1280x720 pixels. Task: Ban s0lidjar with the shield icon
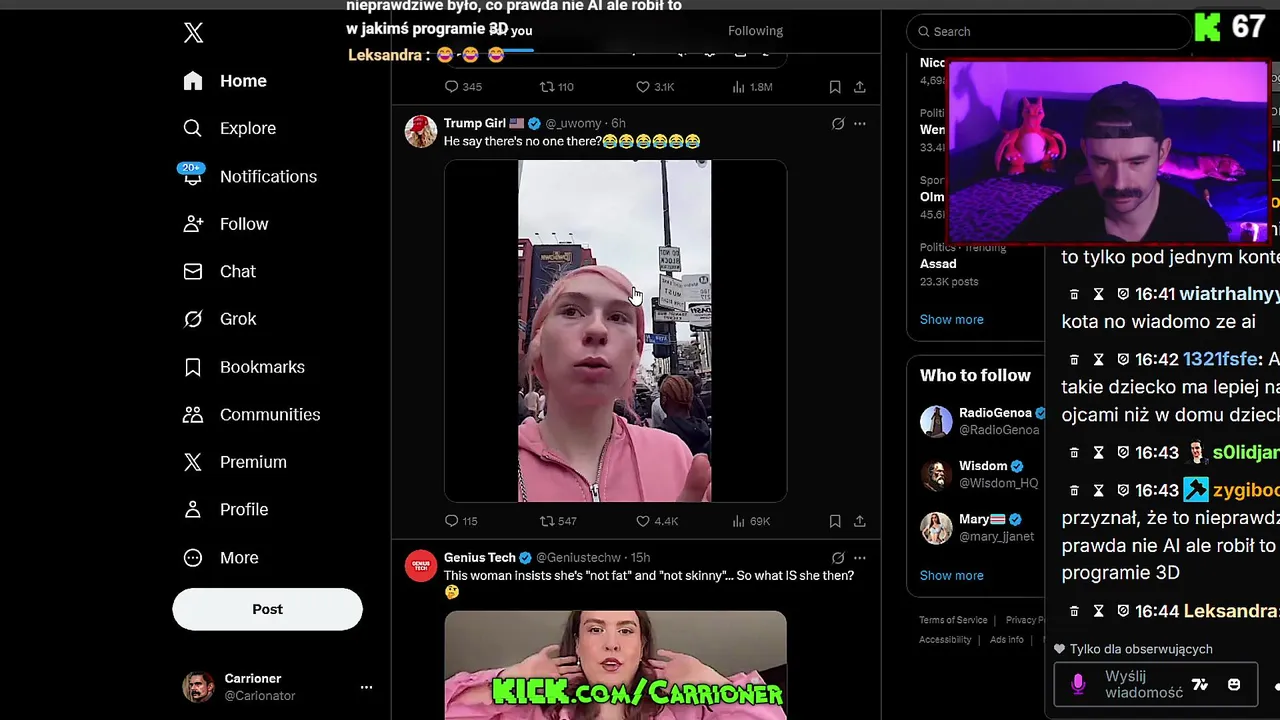click(1122, 453)
